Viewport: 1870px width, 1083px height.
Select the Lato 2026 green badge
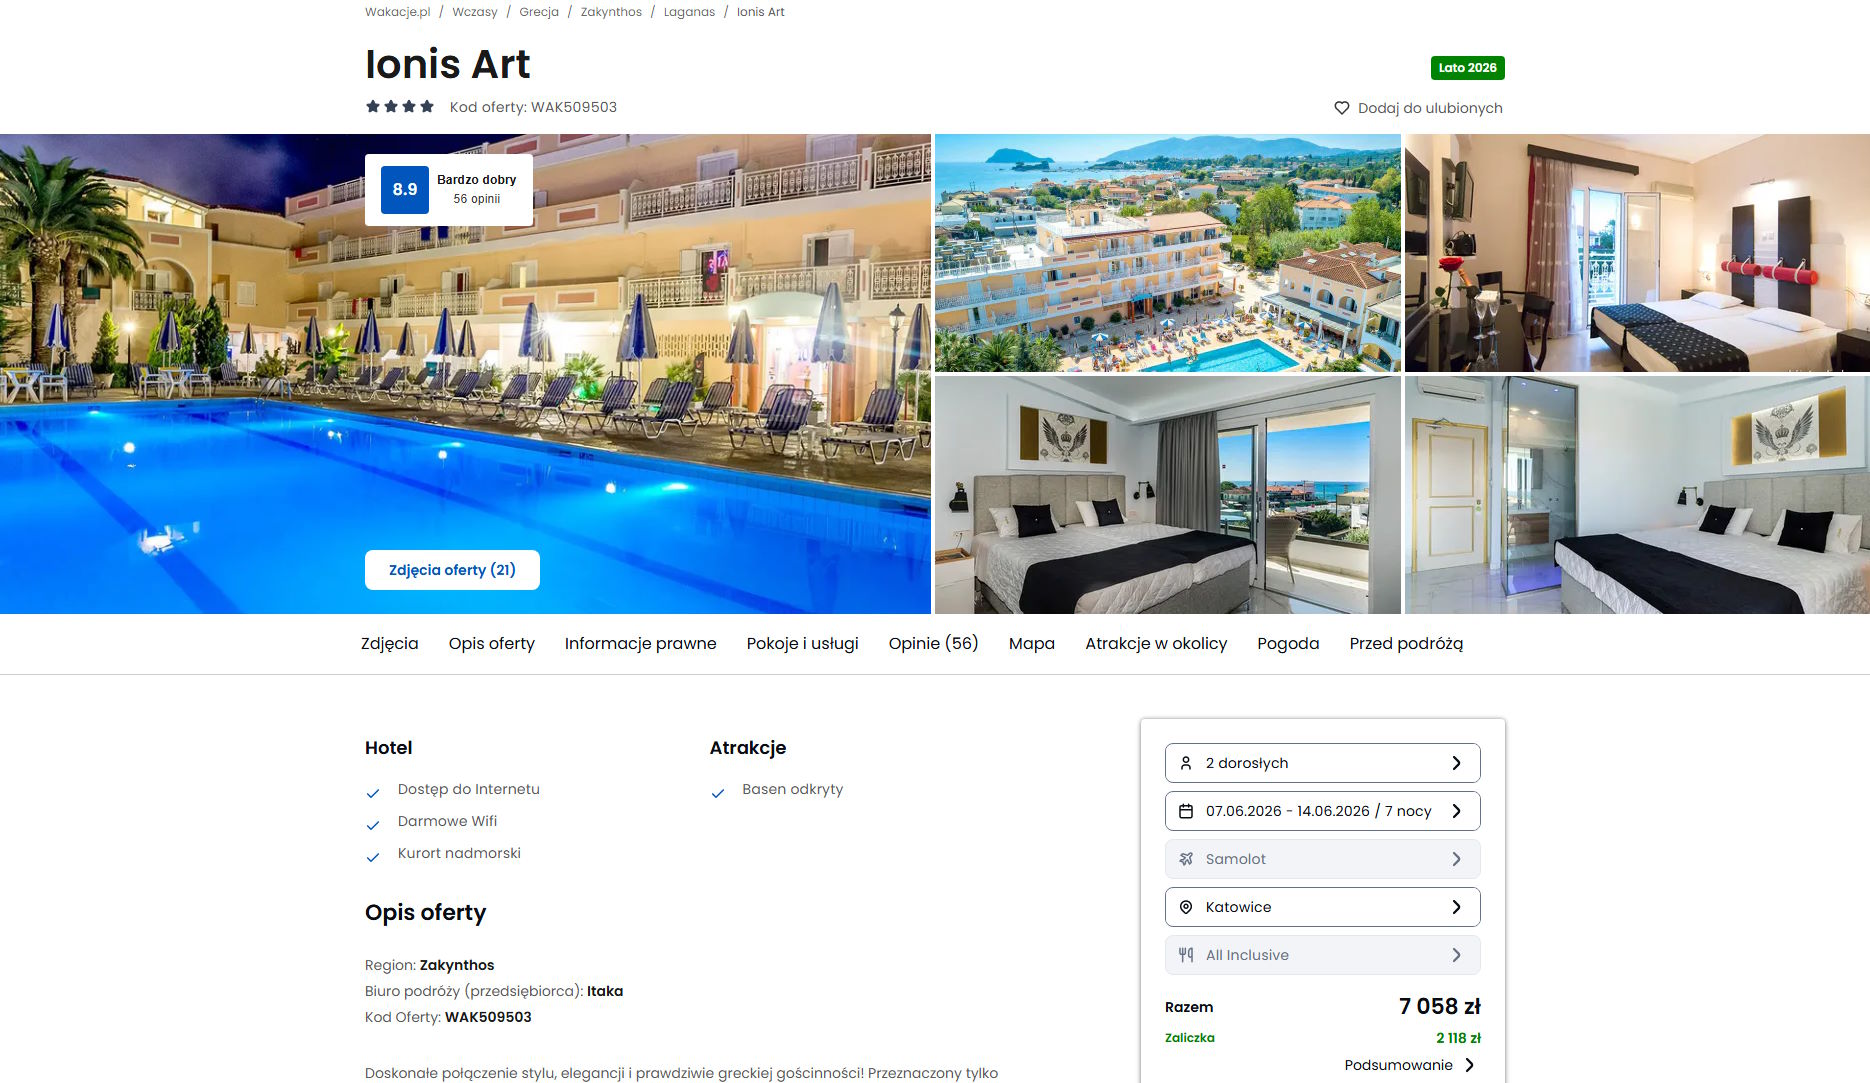(x=1467, y=68)
